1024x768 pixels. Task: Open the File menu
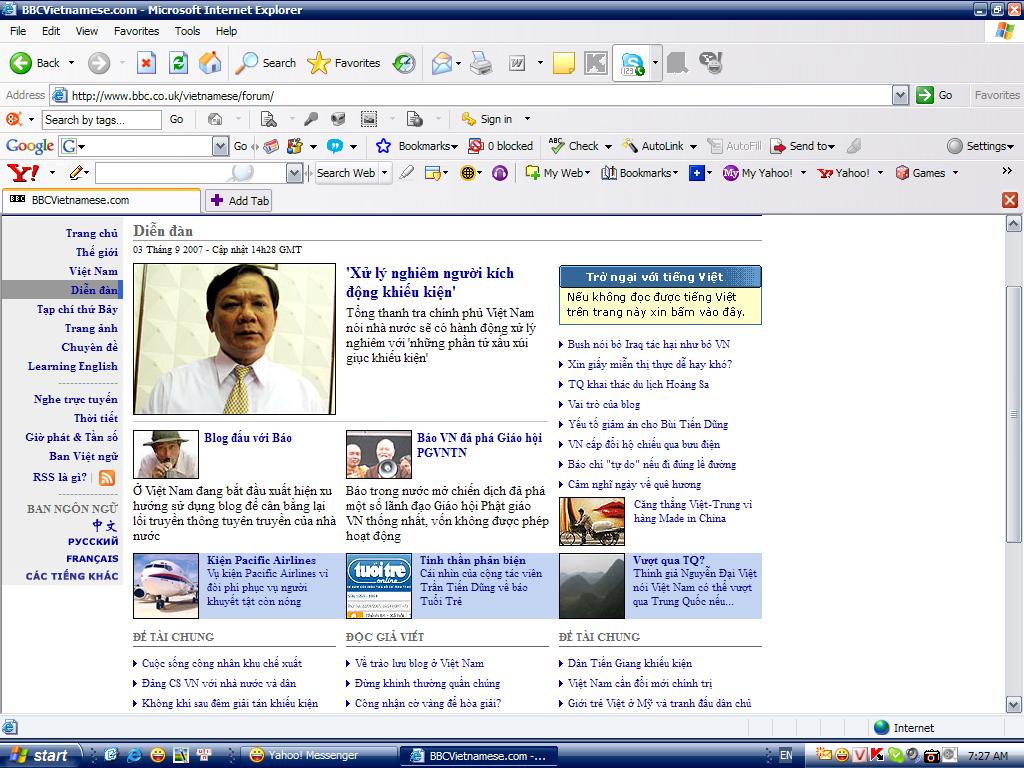point(18,31)
